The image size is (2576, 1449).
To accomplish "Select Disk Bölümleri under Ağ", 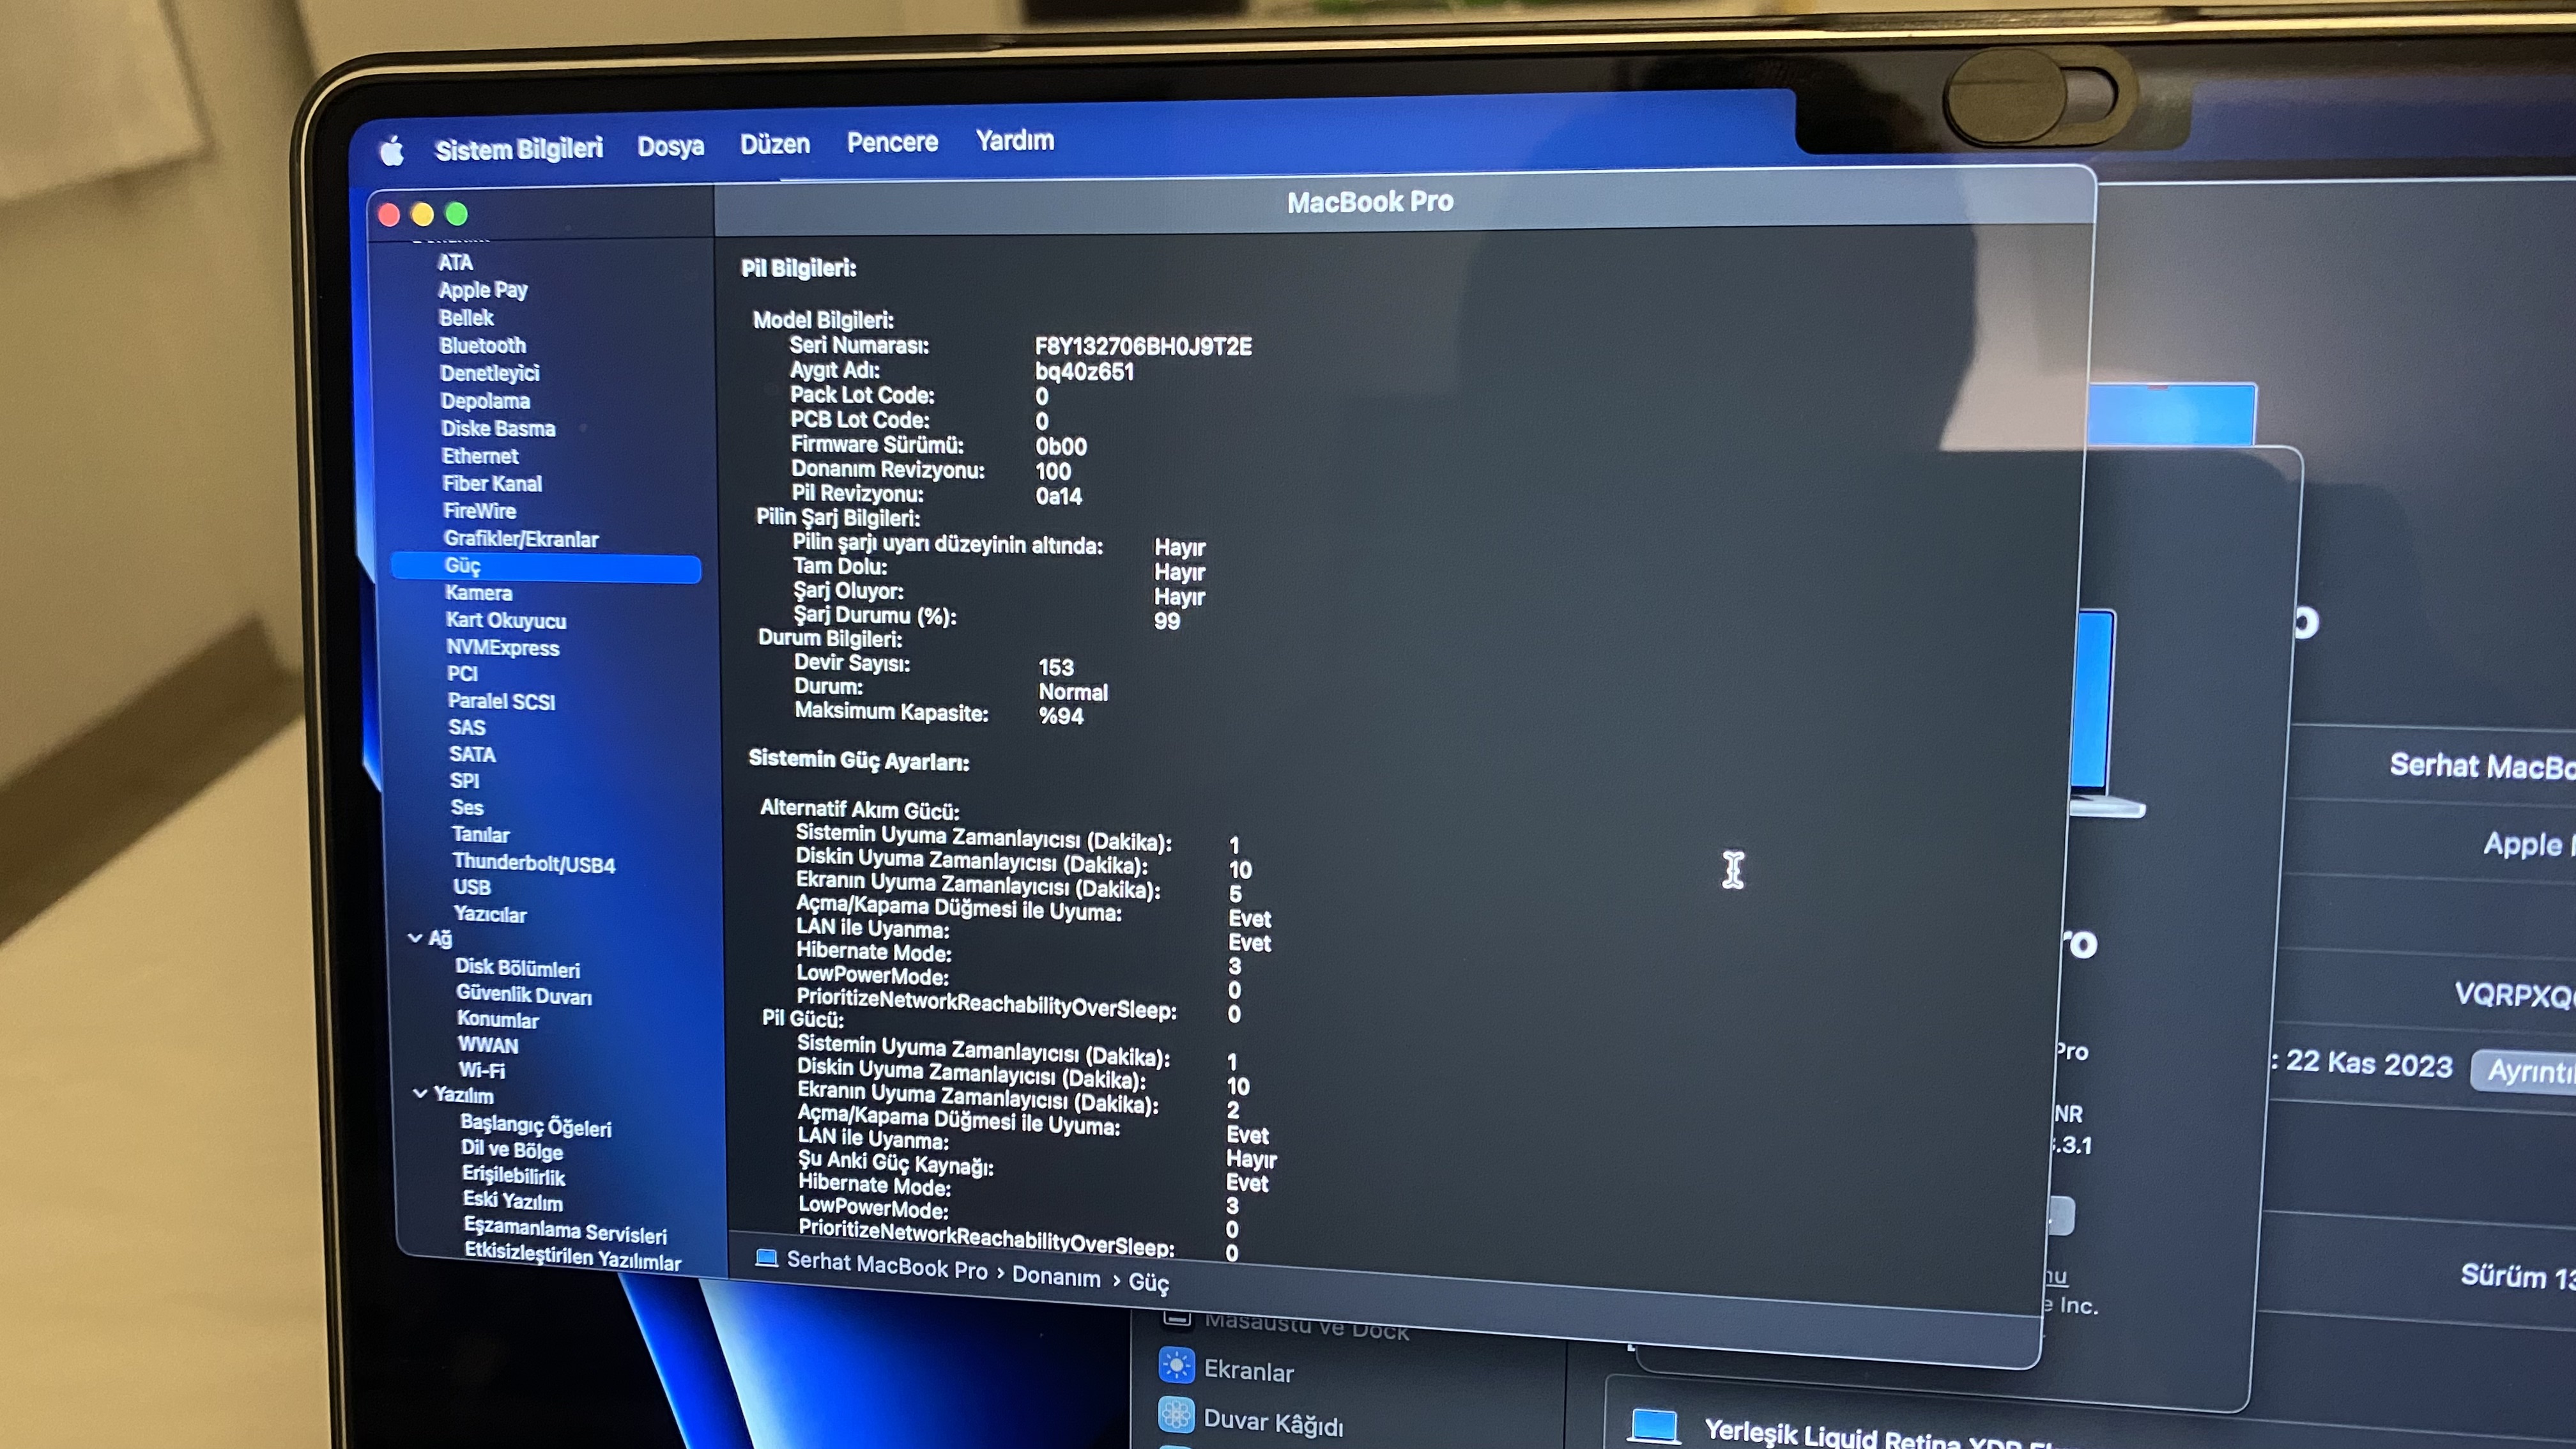I will tap(518, 969).
